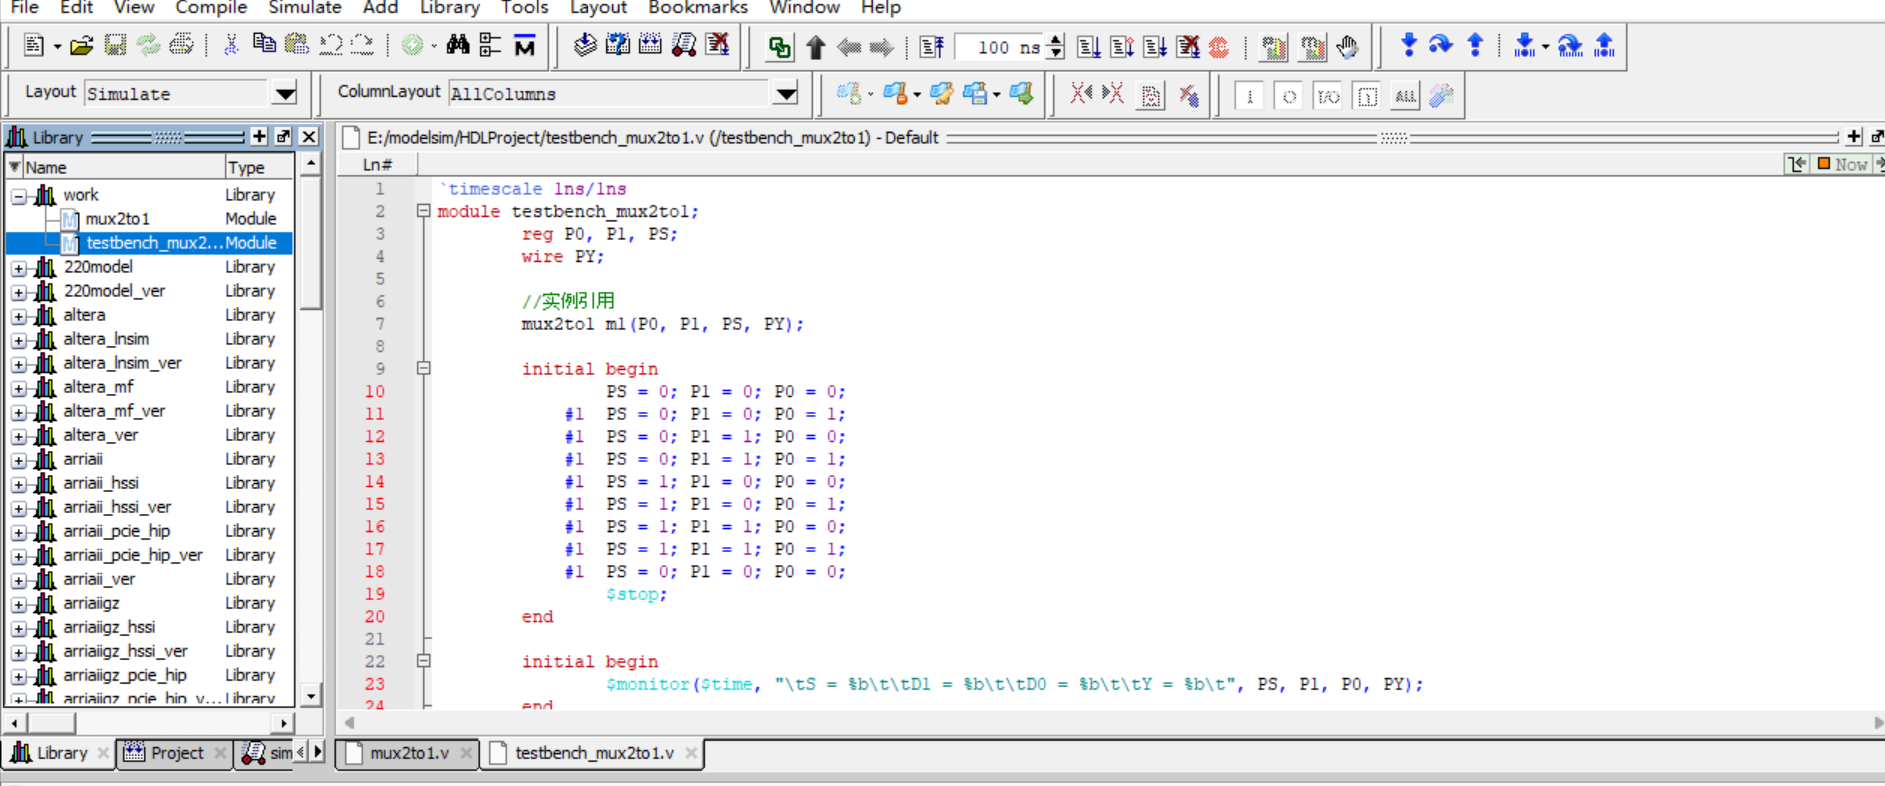Close the testbench_mux2to1.v tab
The height and width of the screenshot is (786, 1885).
[x=691, y=753]
